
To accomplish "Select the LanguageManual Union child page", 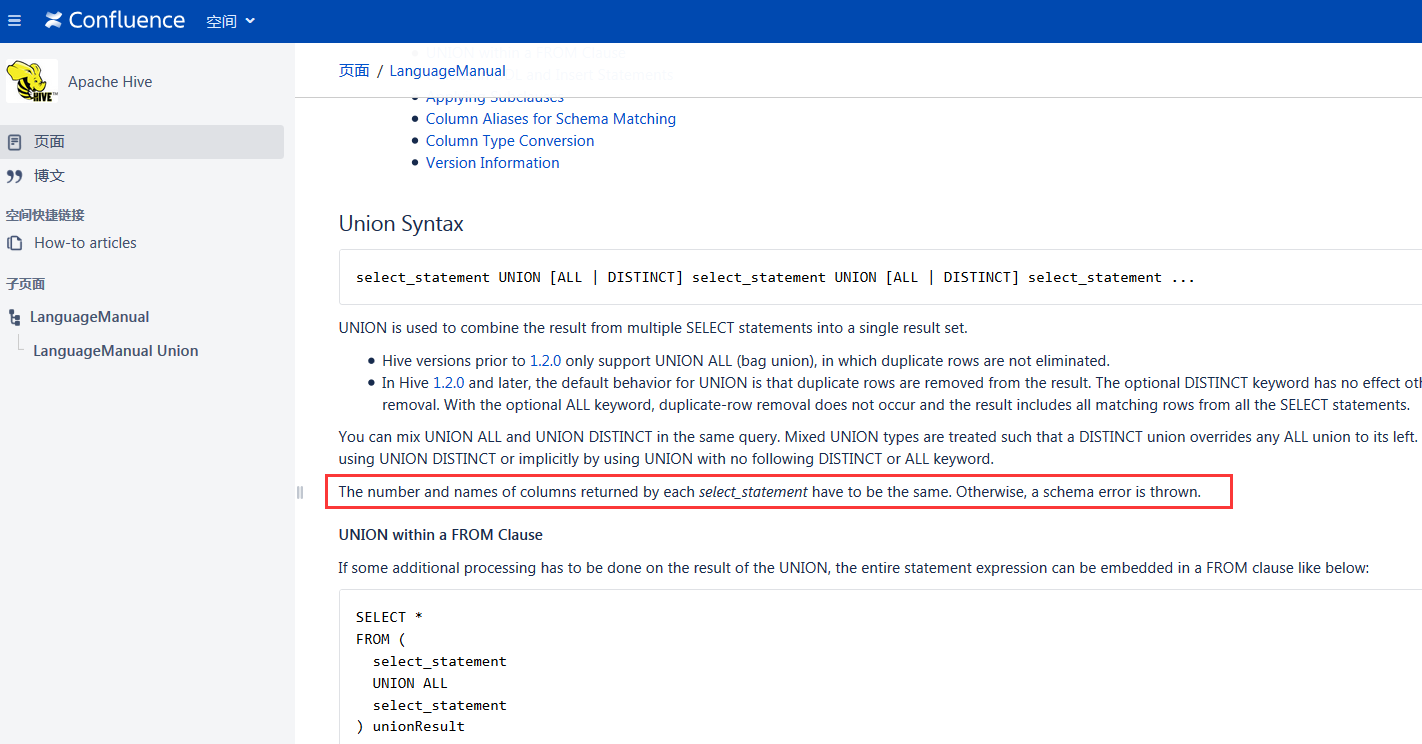I will tap(117, 350).
